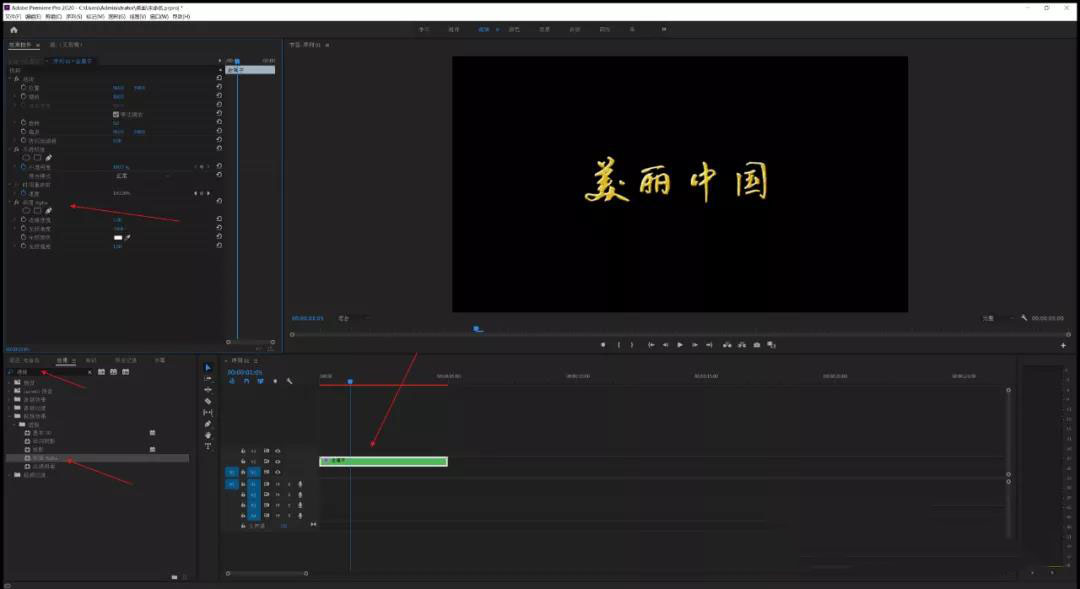Screen dimensions: 1080x589
Task: Toggle Uniform Scale checkbox in Effect Controls
Action: [115, 114]
